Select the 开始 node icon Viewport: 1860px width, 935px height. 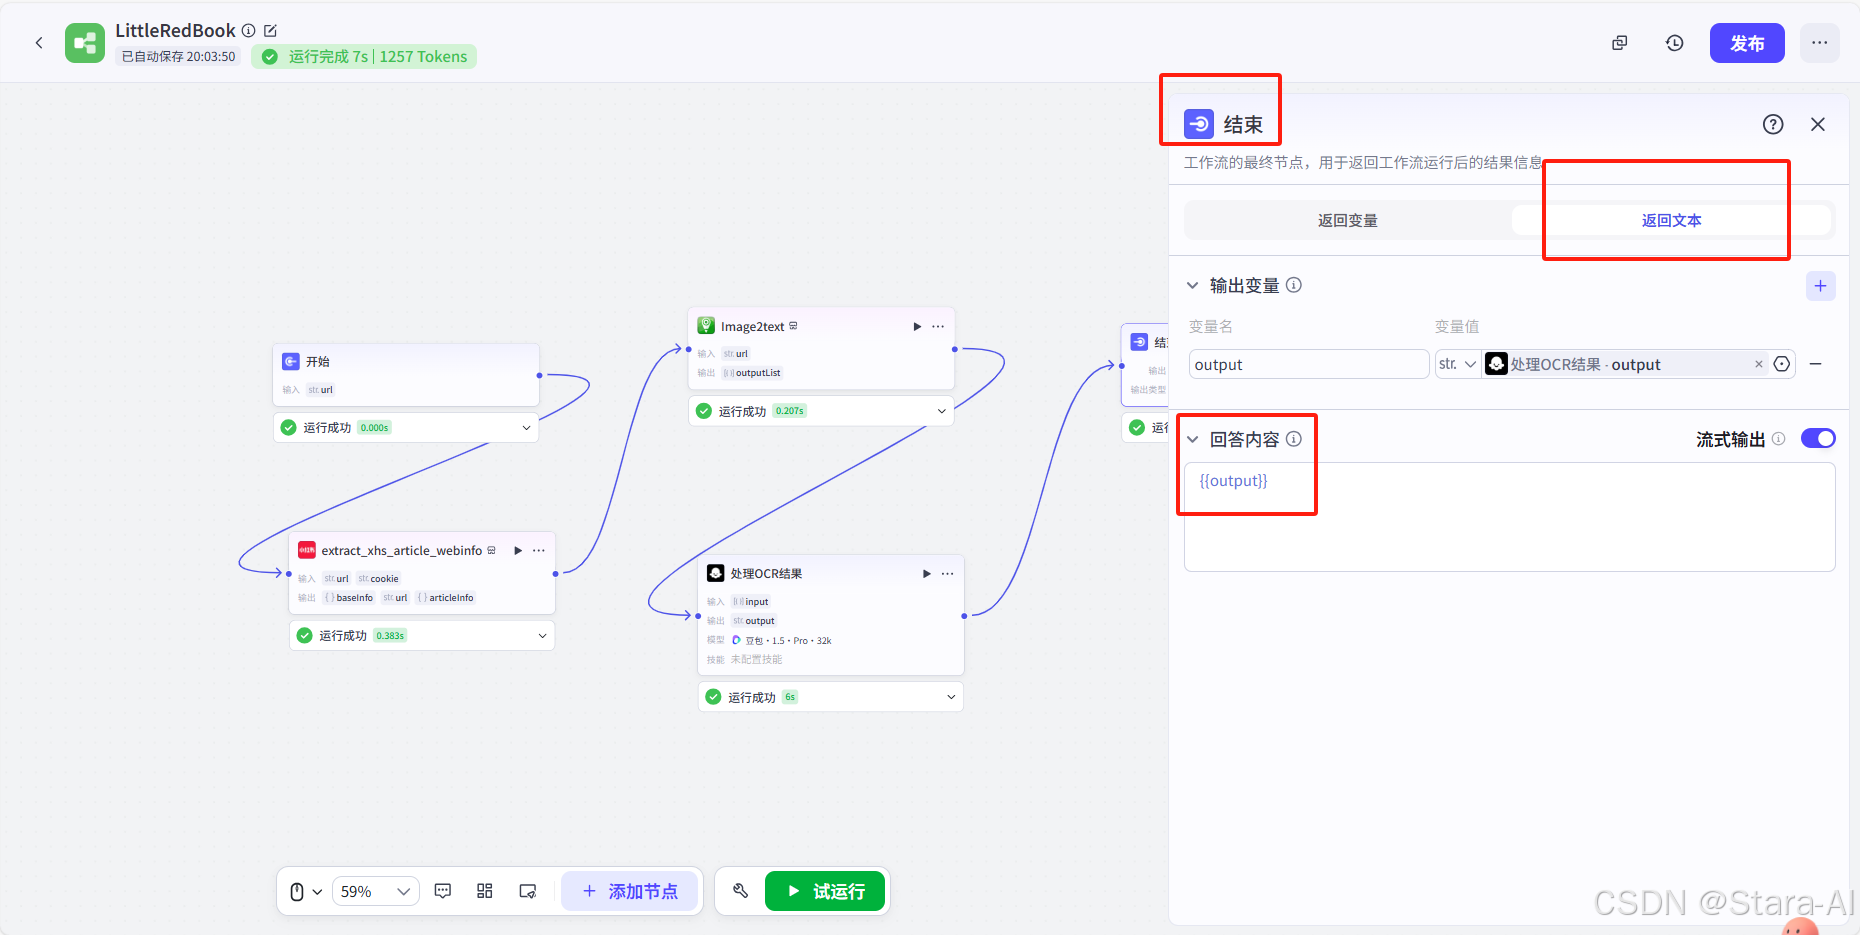coord(291,361)
